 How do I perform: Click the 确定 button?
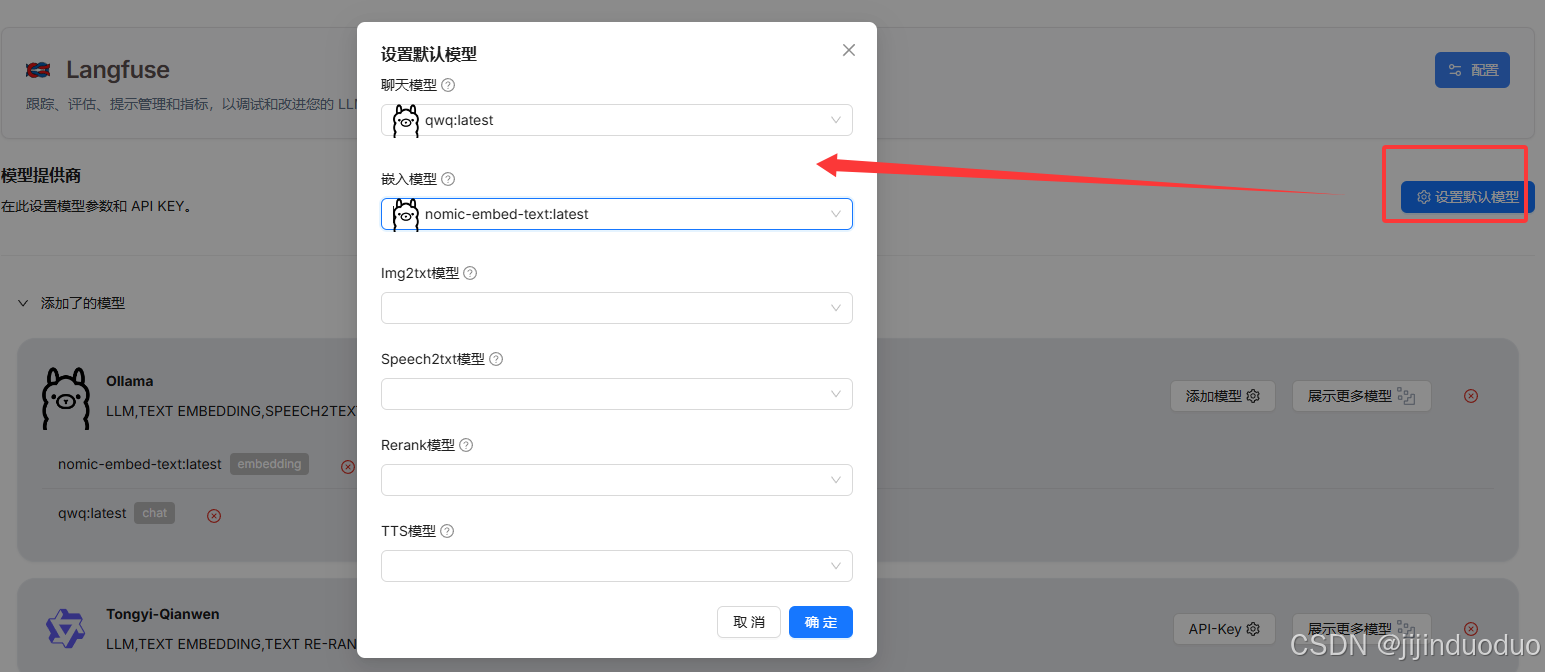click(821, 622)
